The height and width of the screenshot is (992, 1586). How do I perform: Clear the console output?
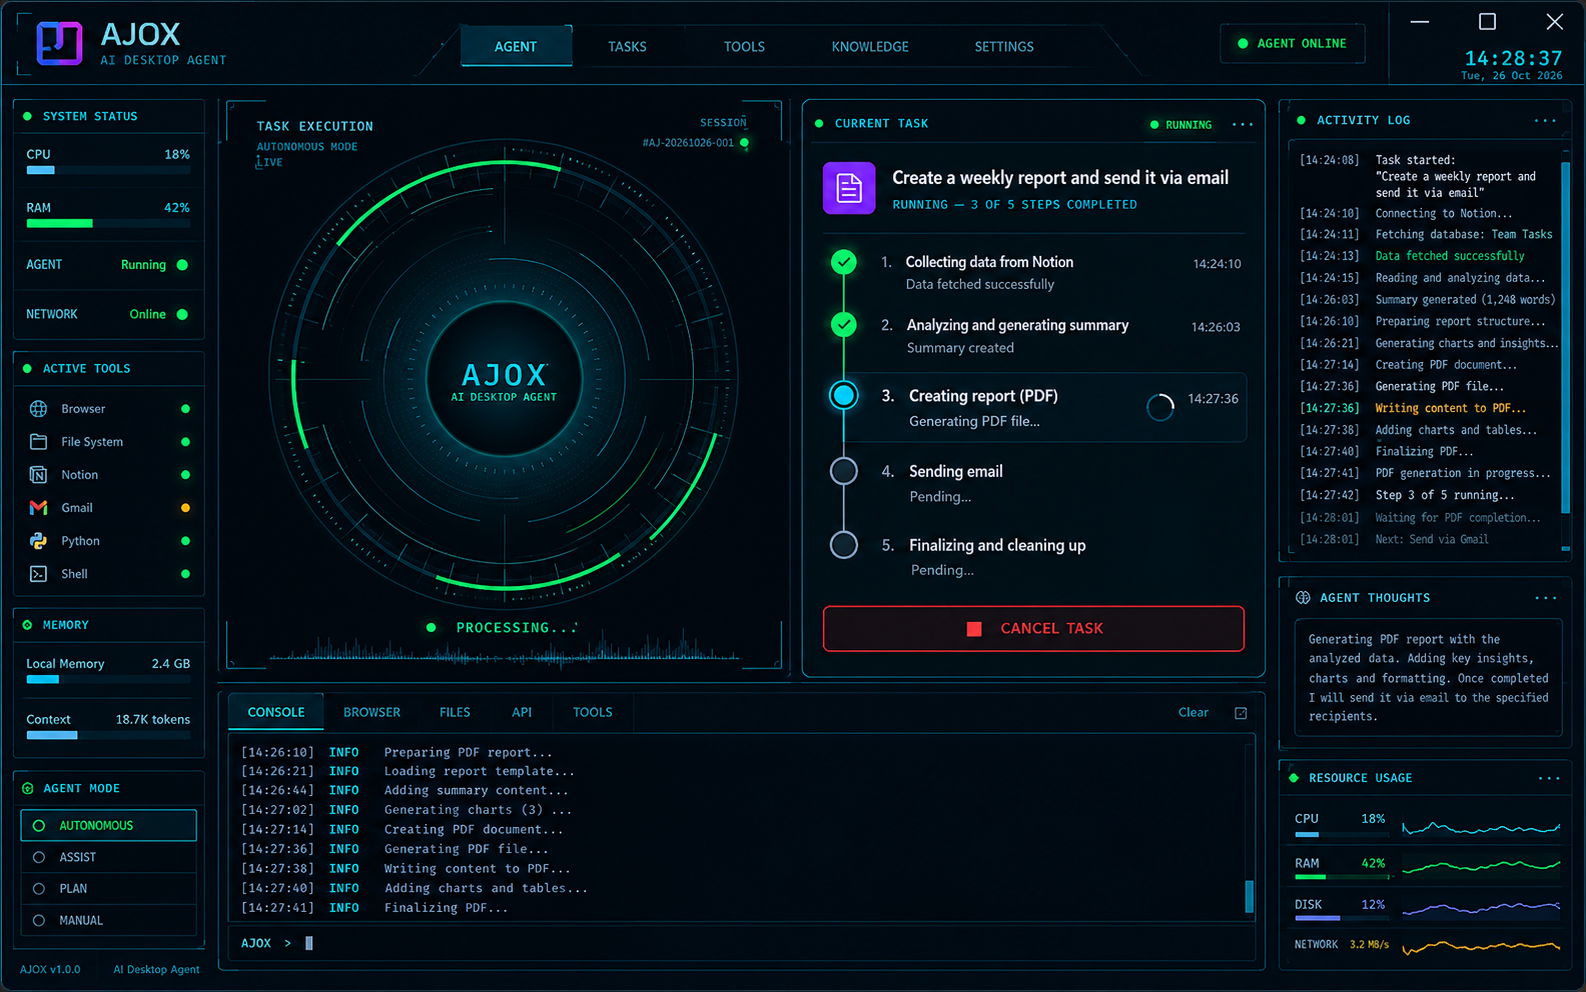pyautogui.click(x=1193, y=713)
